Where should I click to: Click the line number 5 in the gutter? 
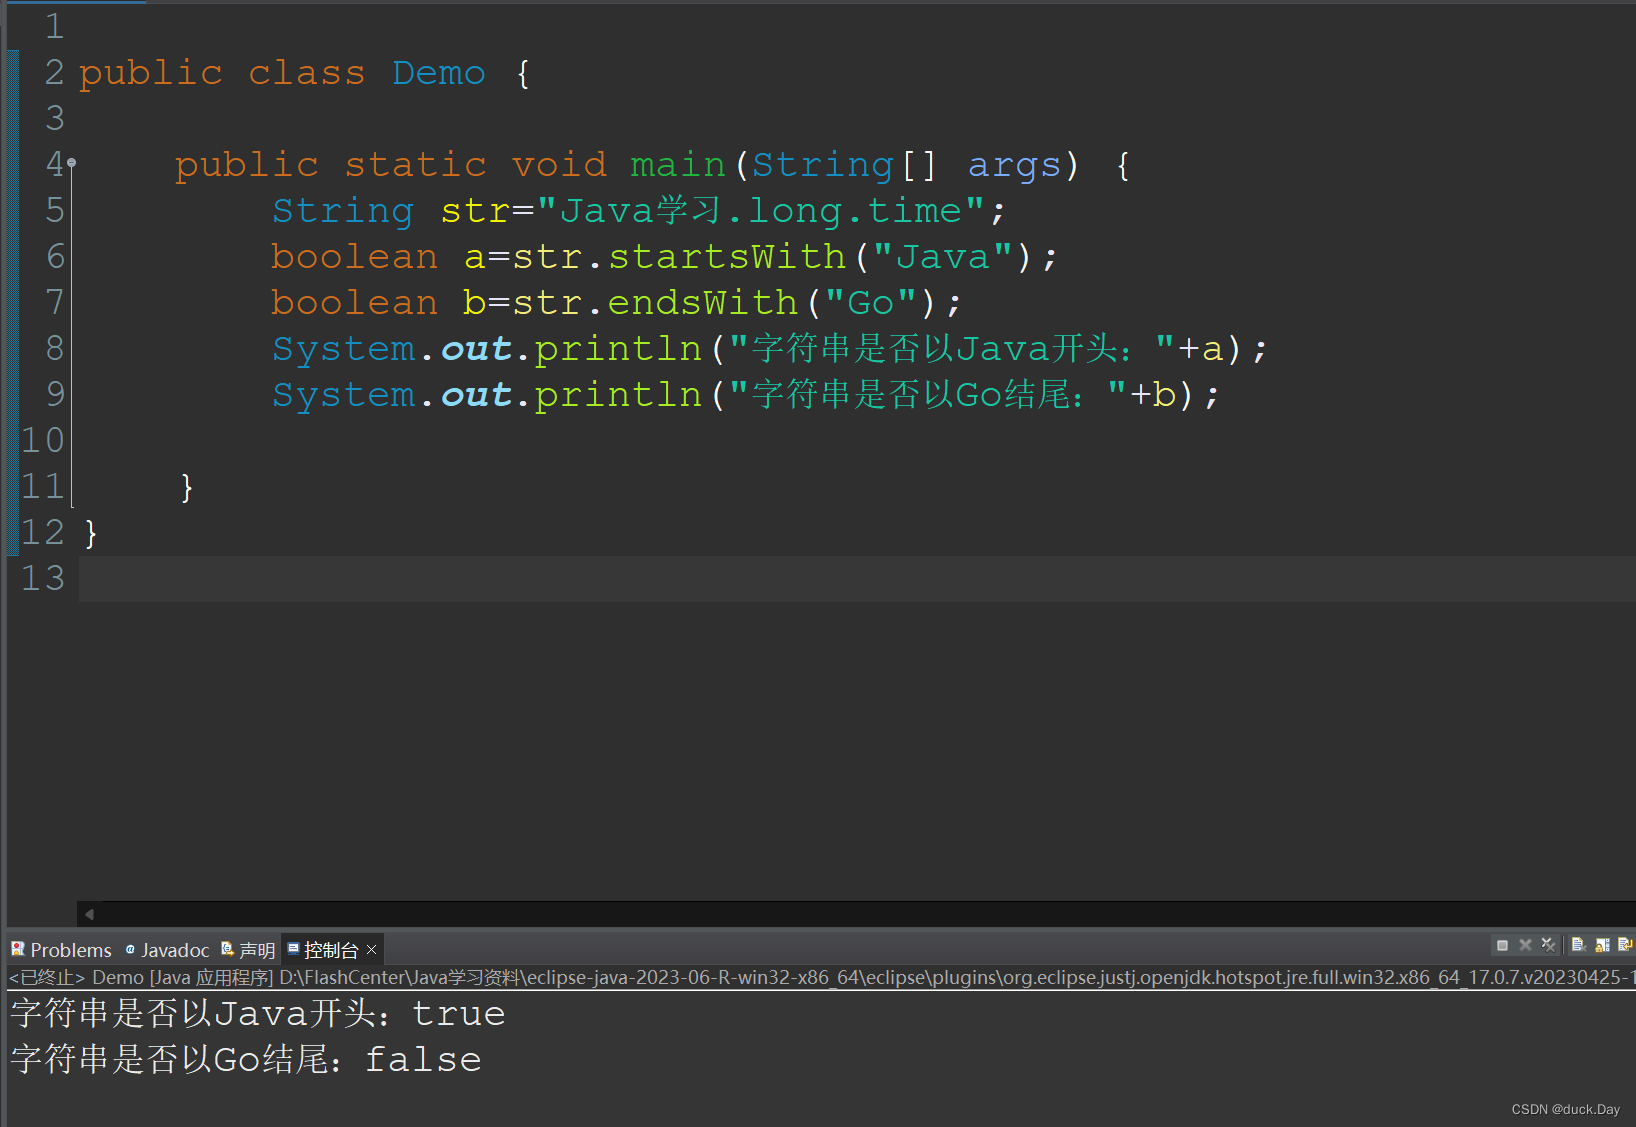point(54,210)
